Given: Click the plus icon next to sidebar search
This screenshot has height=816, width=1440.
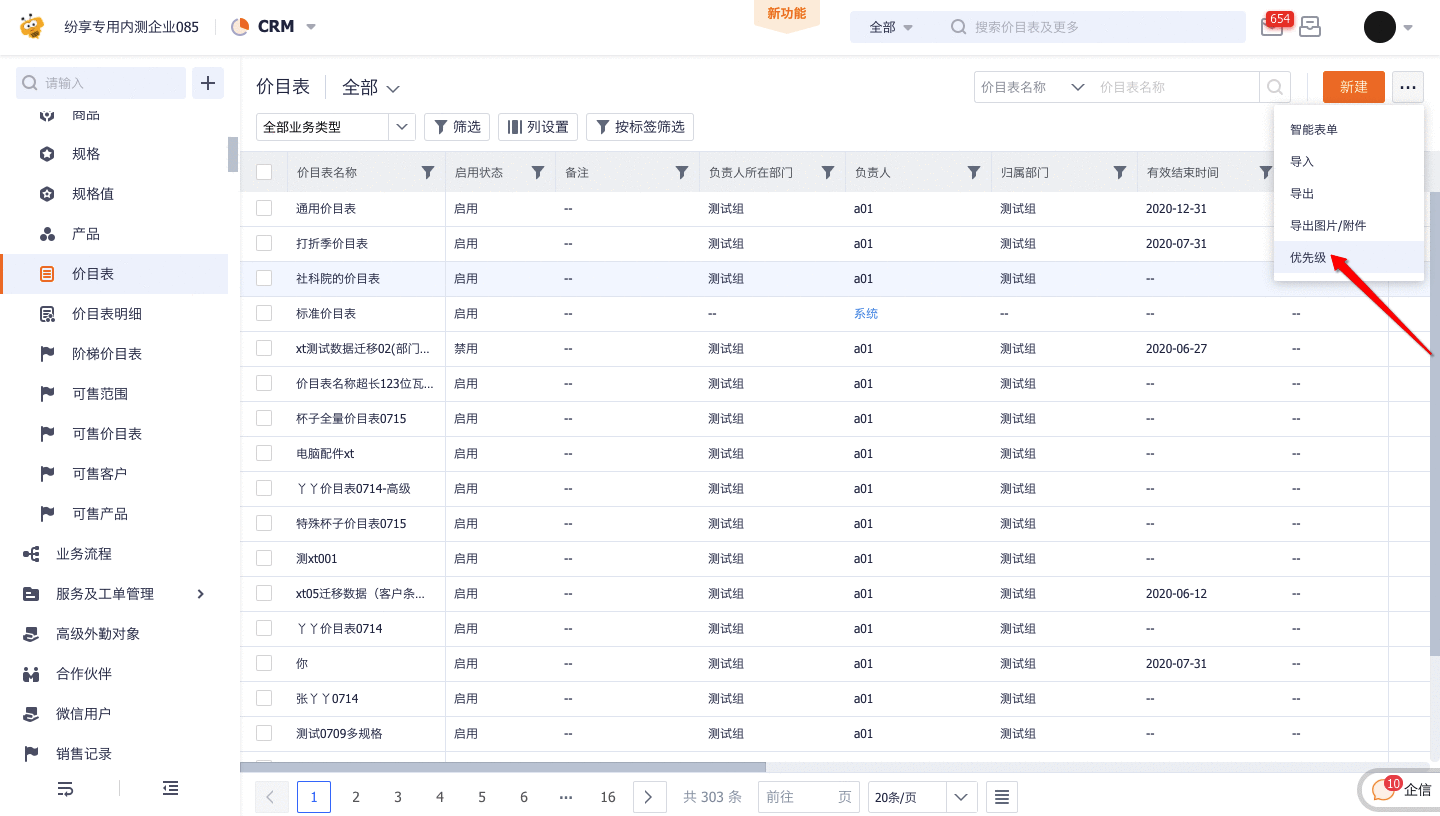Looking at the screenshot, I should pyautogui.click(x=208, y=83).
